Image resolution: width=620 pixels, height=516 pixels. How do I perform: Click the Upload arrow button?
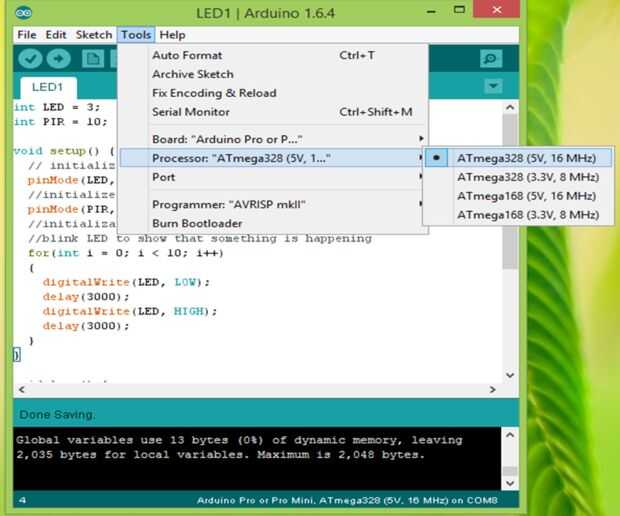59,59
